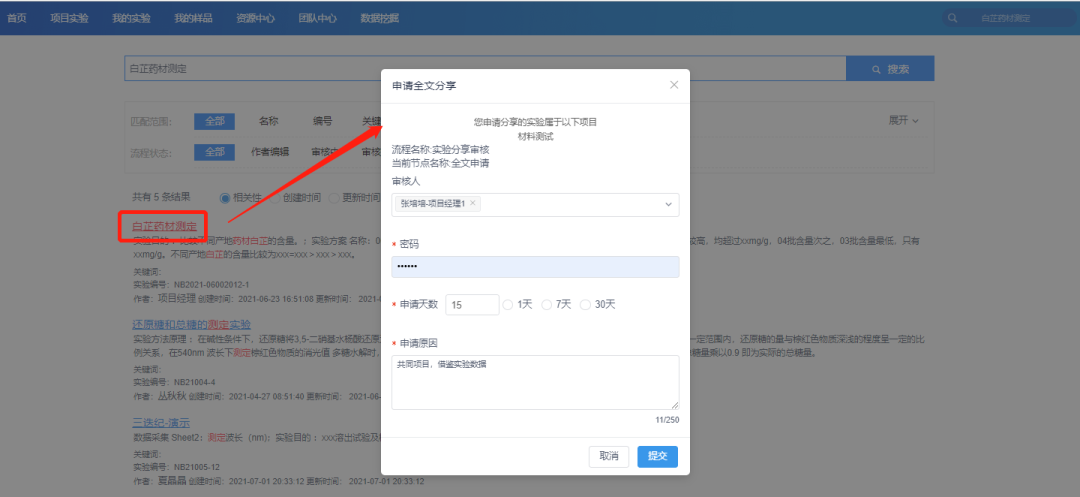Choose 相关性 sort radio button
Image resolution: width=1080 pixels, height=497 pixels.
pos(225,197)
